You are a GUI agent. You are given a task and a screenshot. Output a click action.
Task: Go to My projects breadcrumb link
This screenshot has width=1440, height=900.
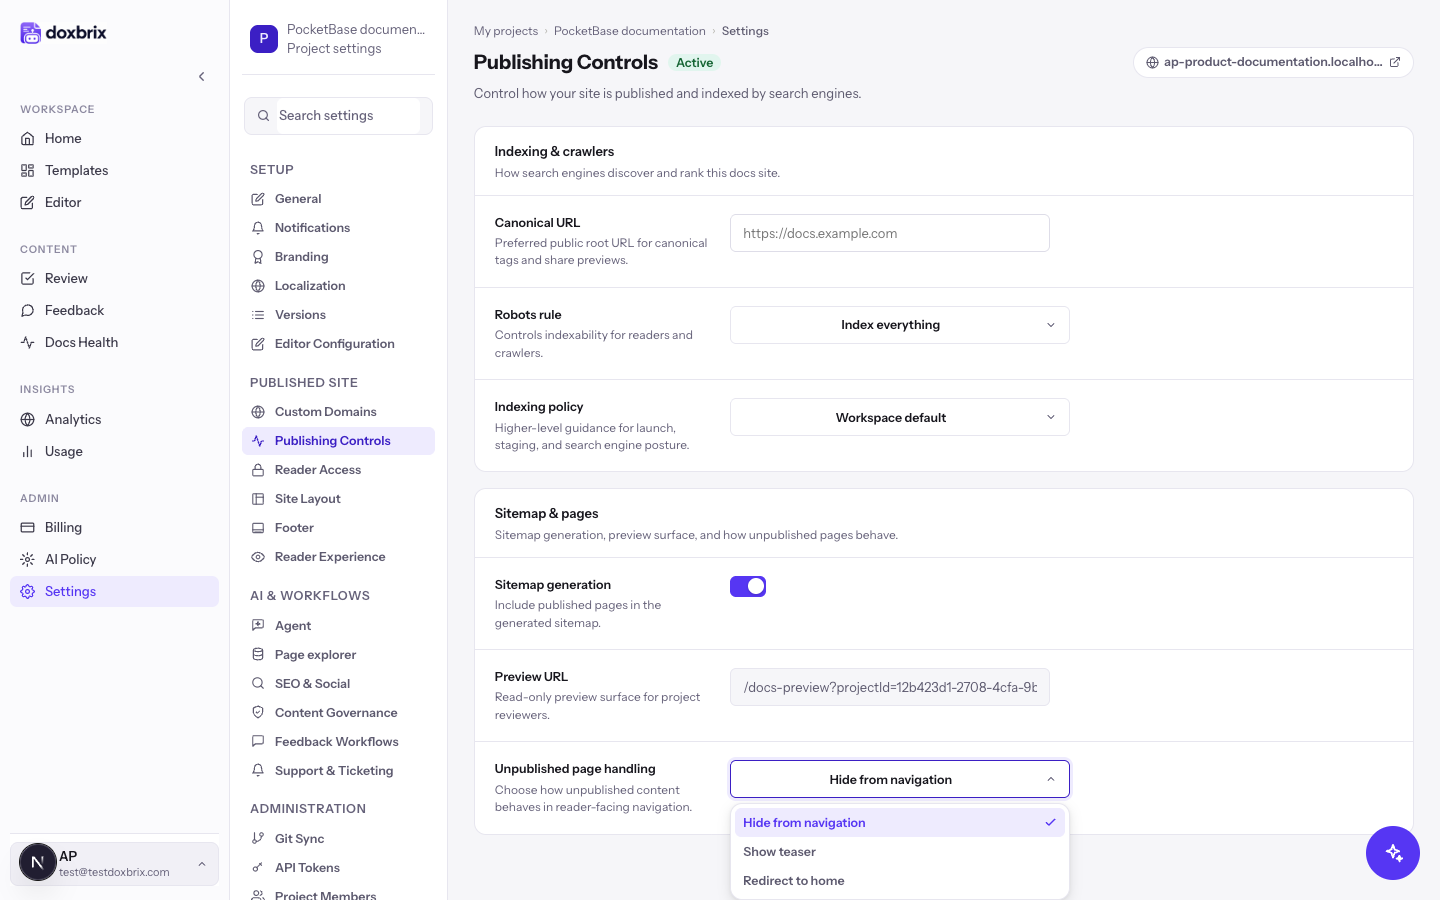[506, 31]
